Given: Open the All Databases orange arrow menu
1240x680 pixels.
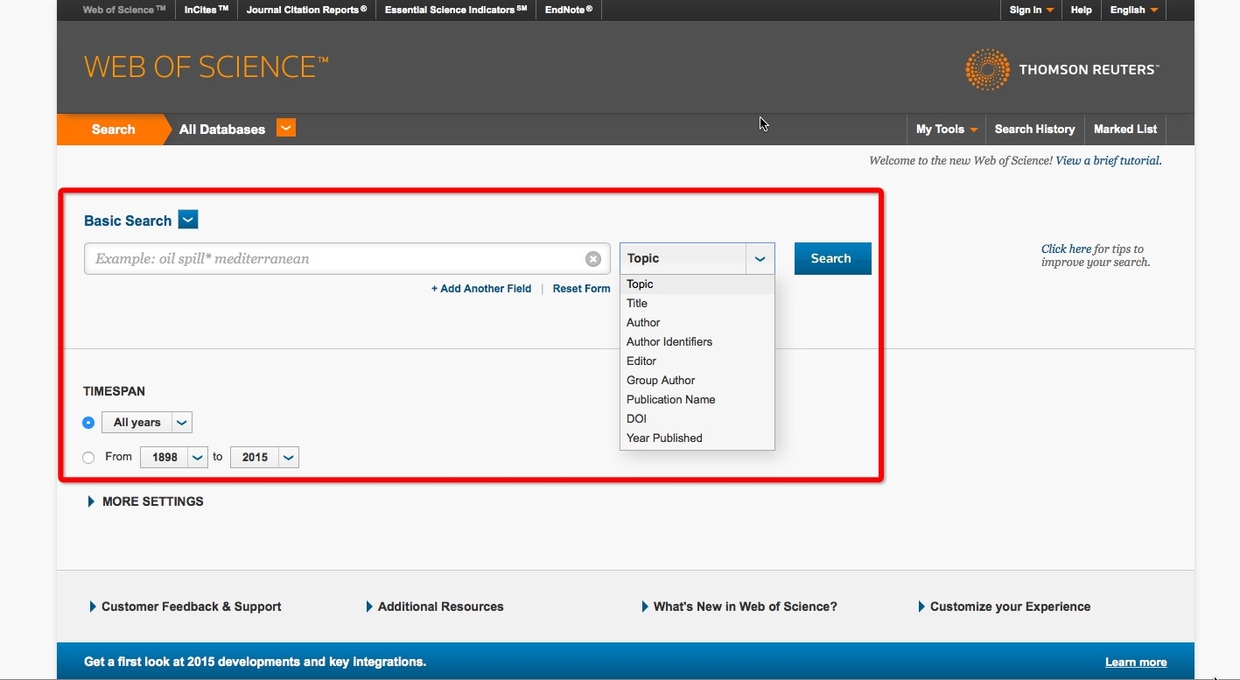Looking at the screenshot, I should 286,128.
